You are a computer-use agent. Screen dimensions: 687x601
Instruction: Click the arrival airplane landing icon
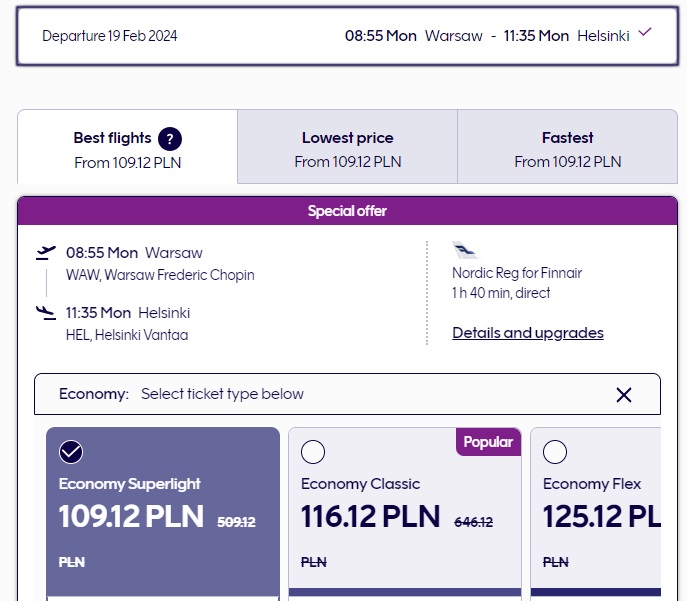click(x=45, y=313)
